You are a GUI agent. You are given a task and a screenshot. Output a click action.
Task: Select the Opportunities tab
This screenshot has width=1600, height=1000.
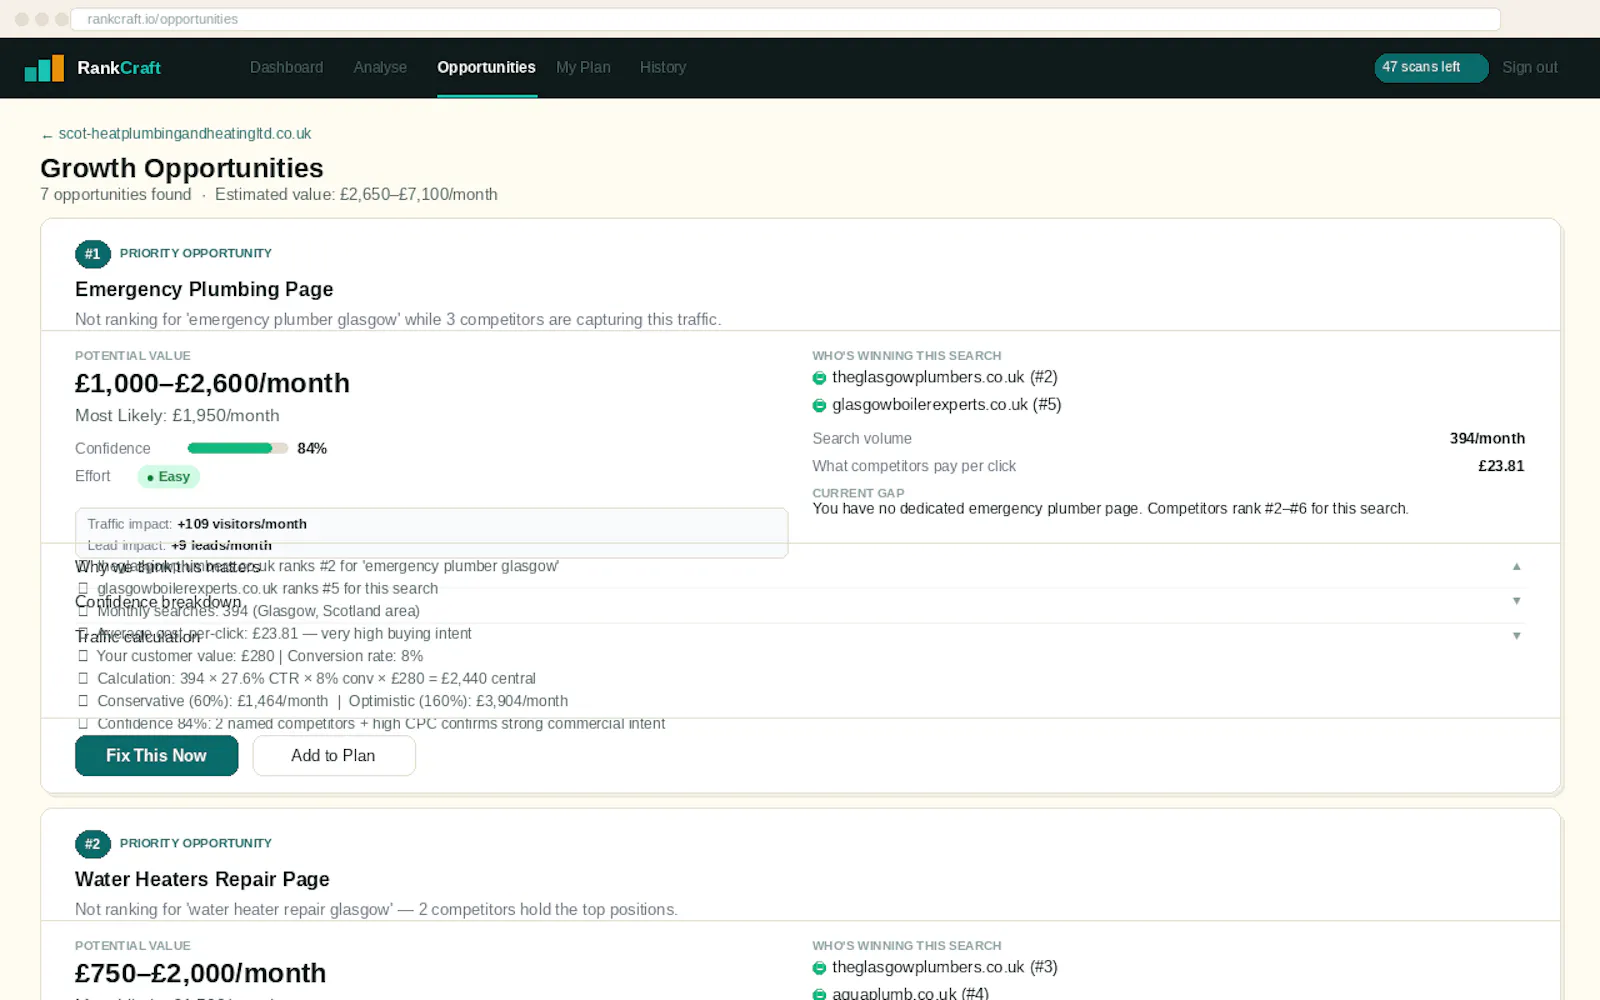[486, 67]
